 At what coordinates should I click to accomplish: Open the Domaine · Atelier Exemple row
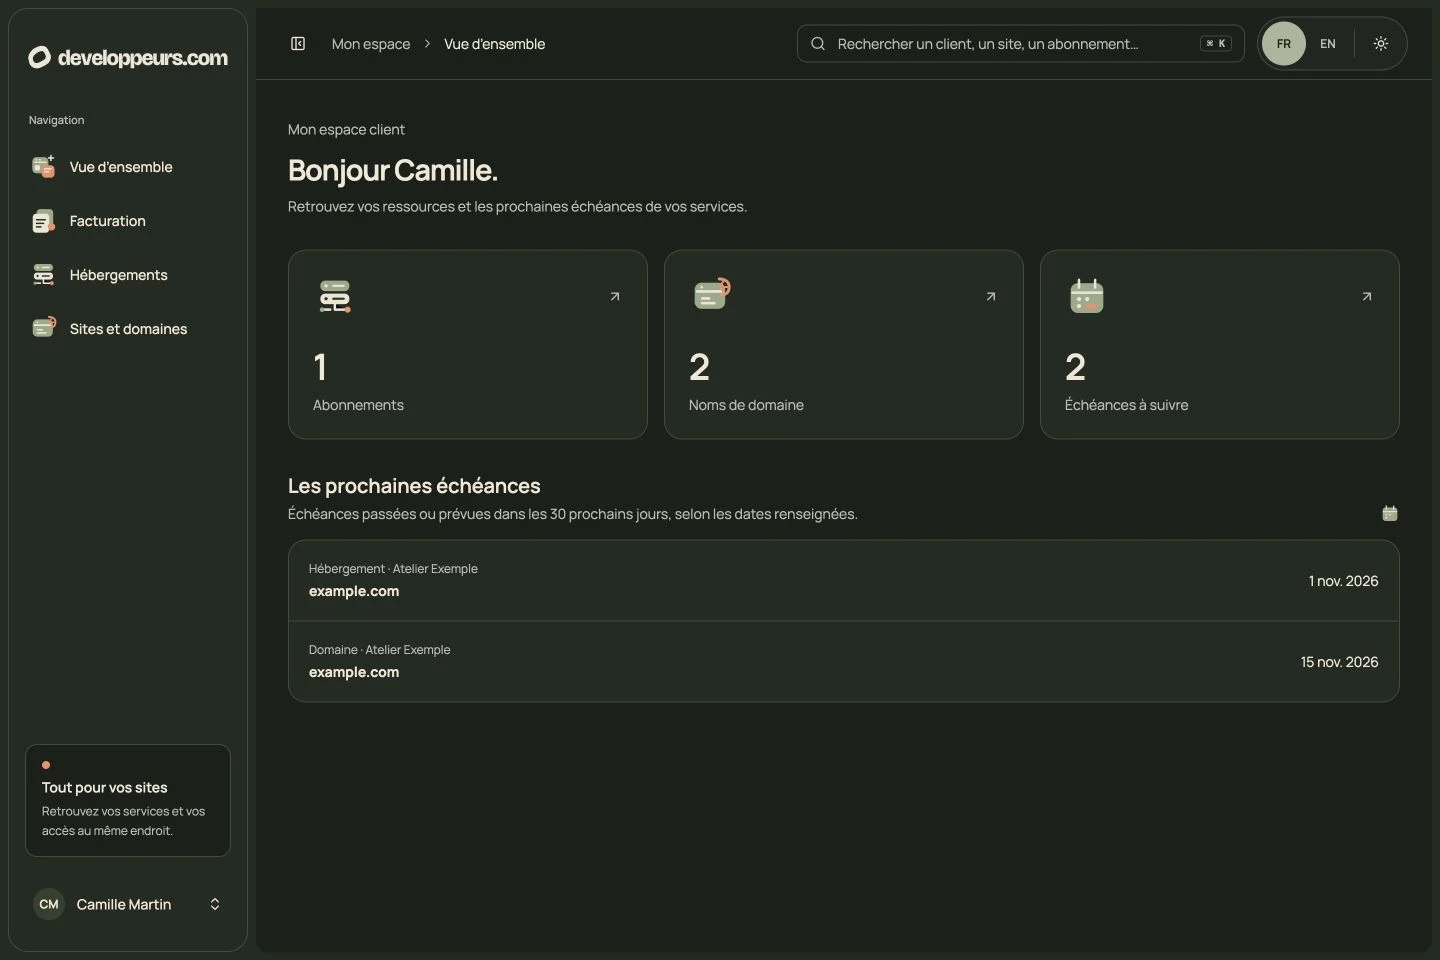pyautogui.click(x=844, y=662)
